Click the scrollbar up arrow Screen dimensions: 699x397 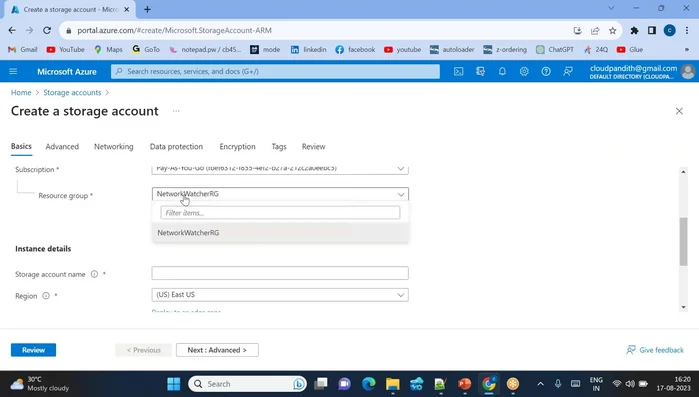coord(683,172)
